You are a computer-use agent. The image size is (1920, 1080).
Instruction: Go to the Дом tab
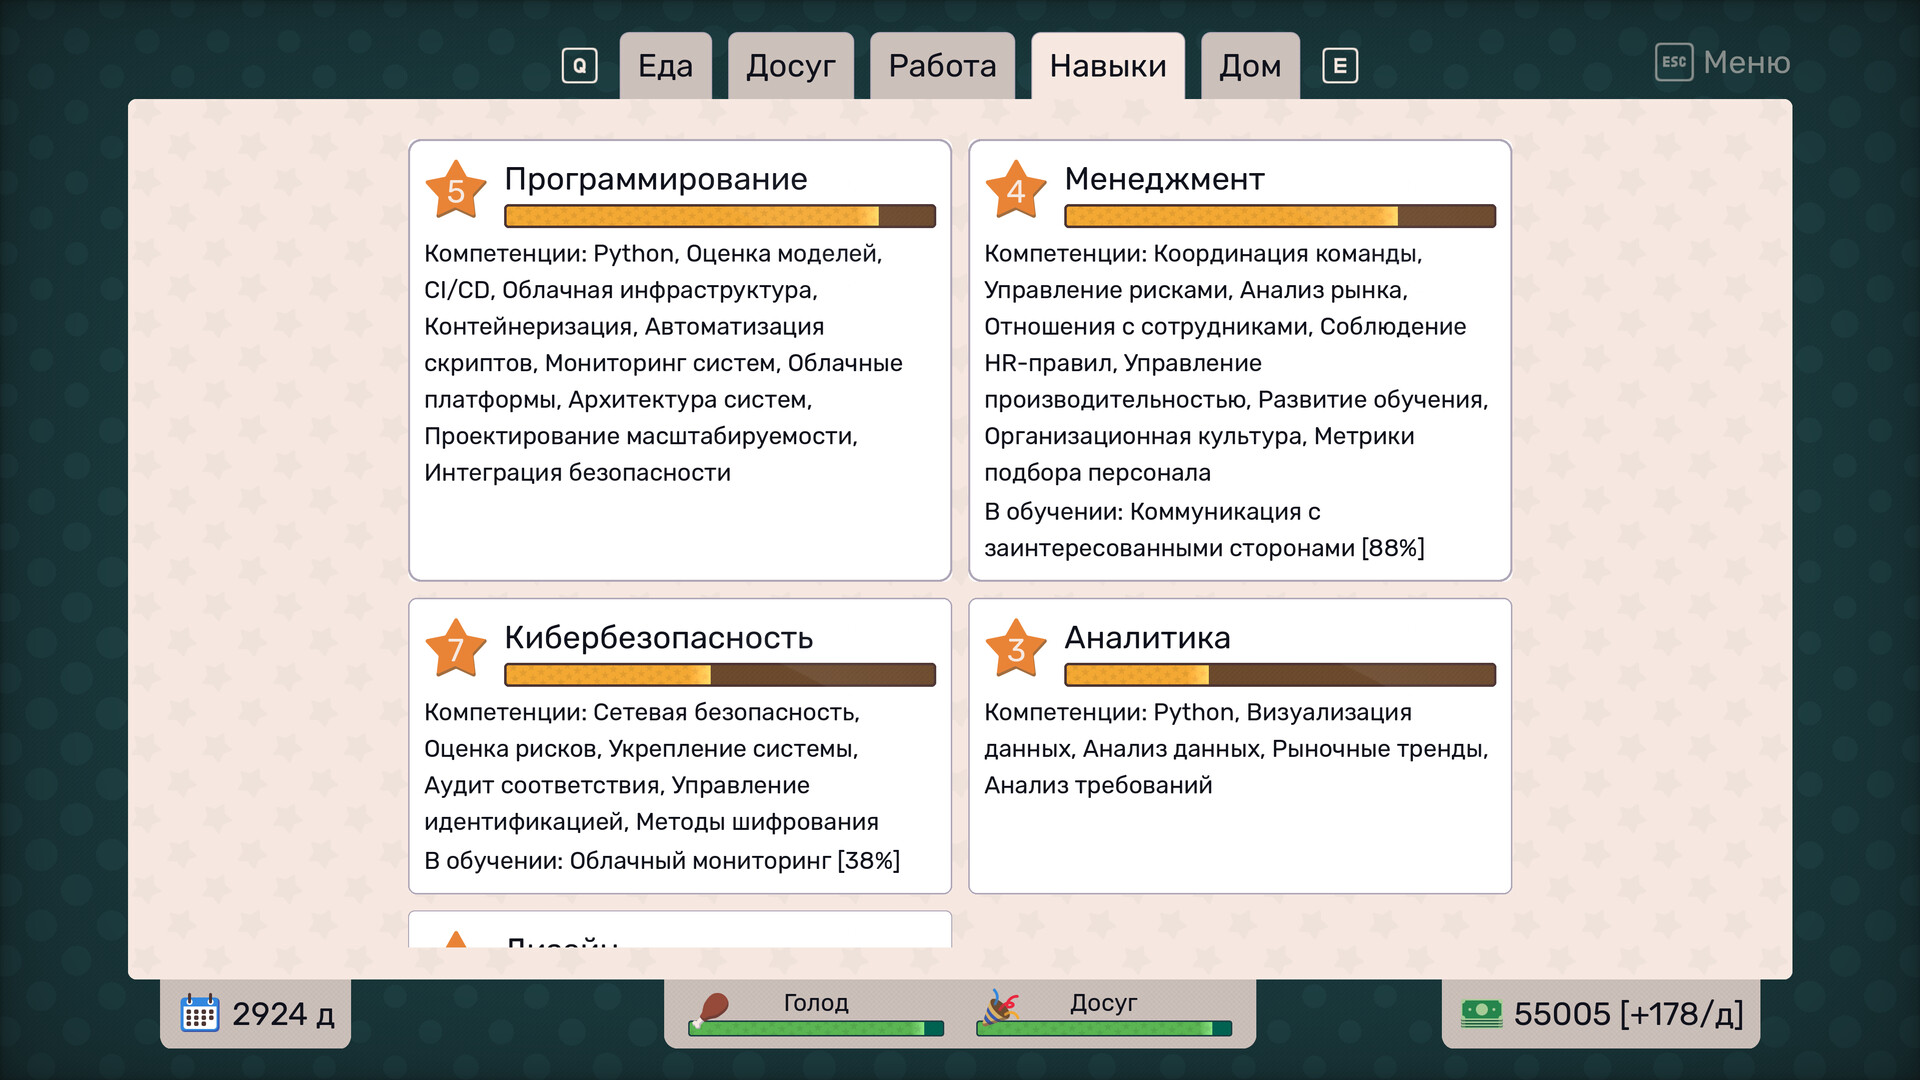[1249, 66]
